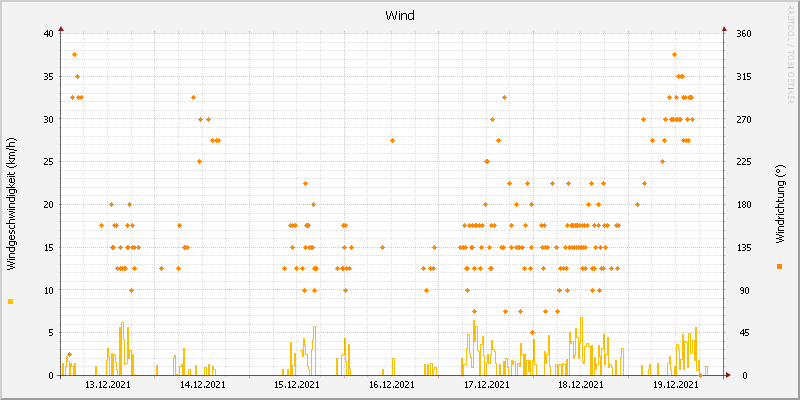Click the arrowhead atop the right axis
This screenshot has width=800, height=400.
[x=724, y=29]
